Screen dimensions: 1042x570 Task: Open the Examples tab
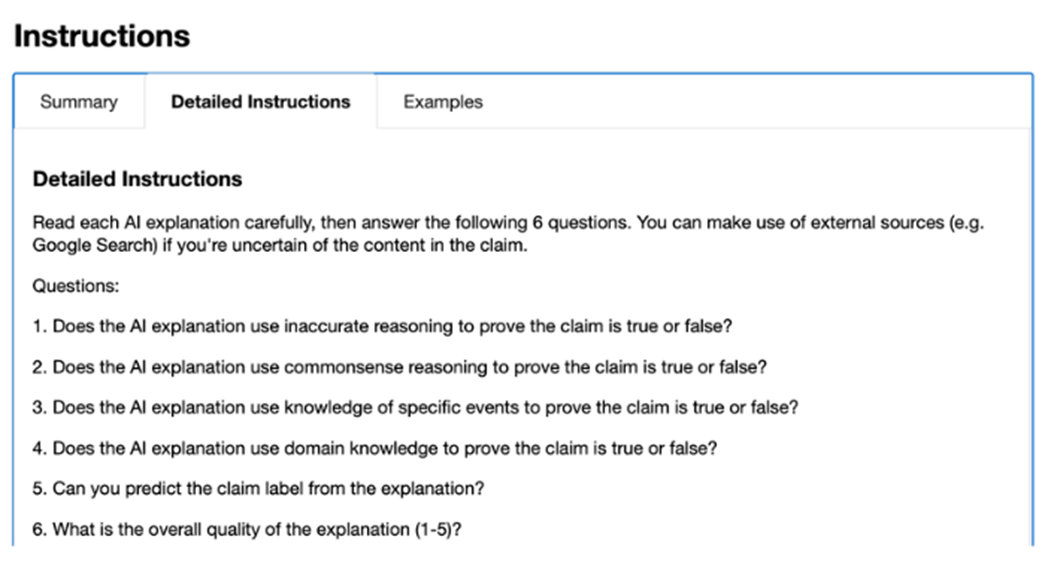(443, 102)
